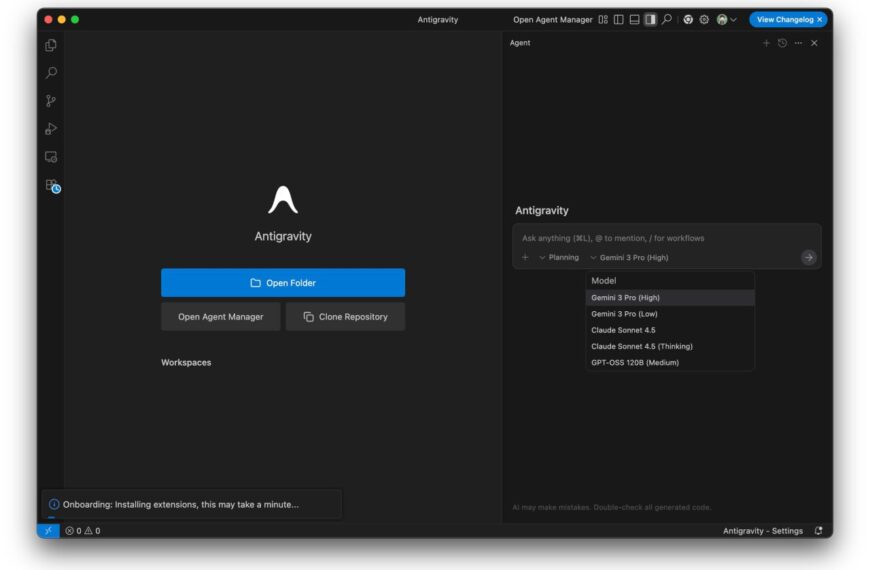Open the Search view in the activity bar
Viewport: 870px width, 570px height.
point(51,73)
